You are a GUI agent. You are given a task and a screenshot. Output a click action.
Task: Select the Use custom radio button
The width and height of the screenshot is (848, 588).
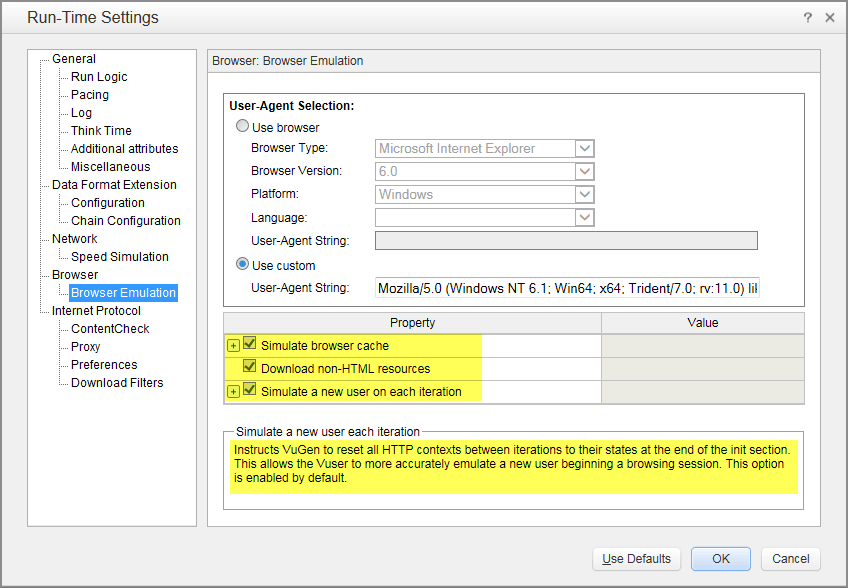tap(242, 265)
